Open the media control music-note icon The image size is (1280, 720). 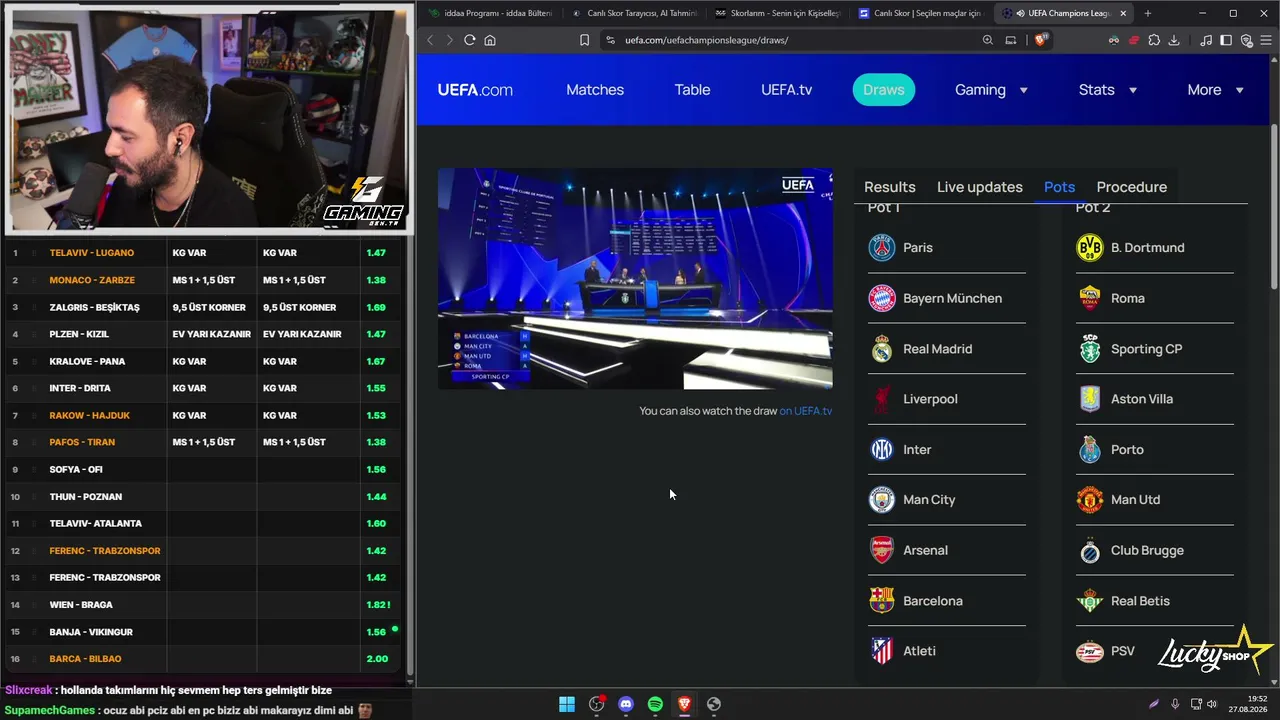tap(1206, 40)
